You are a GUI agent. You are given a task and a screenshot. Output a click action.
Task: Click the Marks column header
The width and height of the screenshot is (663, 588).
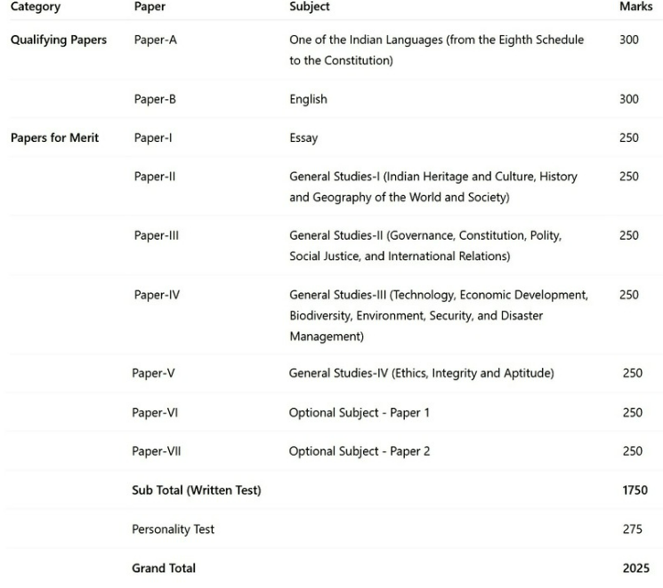[636, 6]
